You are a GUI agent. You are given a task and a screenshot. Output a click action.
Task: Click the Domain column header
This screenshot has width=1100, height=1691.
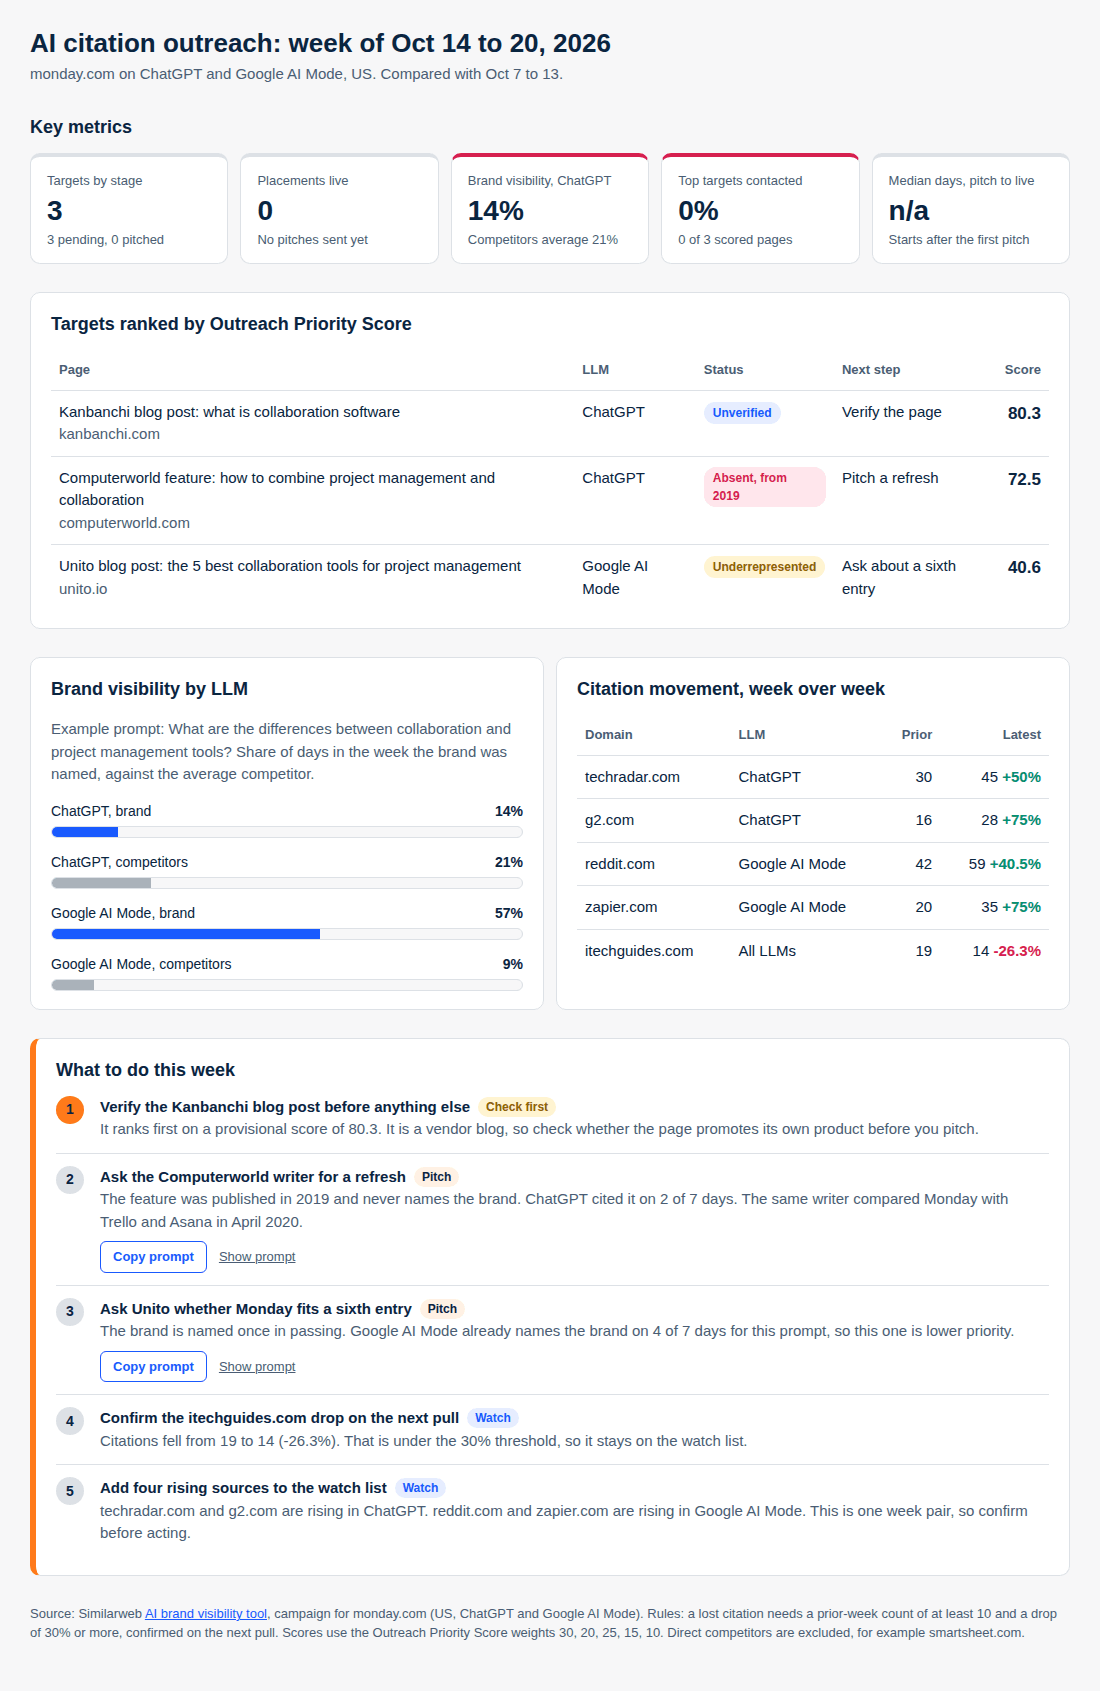[x=608, y=735]
